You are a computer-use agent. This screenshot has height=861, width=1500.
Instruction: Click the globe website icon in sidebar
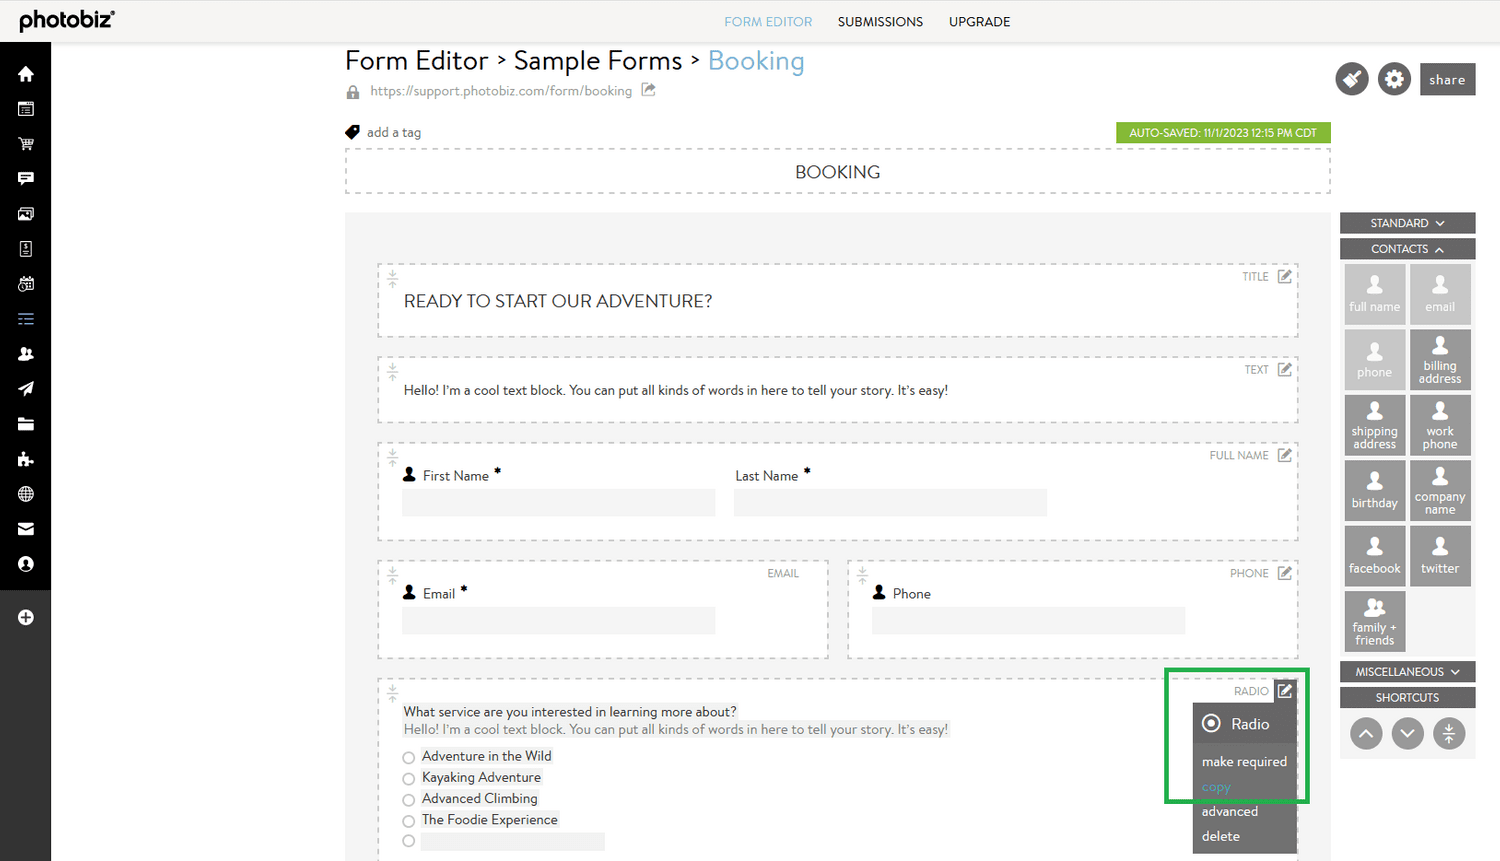tap(25, 493)
